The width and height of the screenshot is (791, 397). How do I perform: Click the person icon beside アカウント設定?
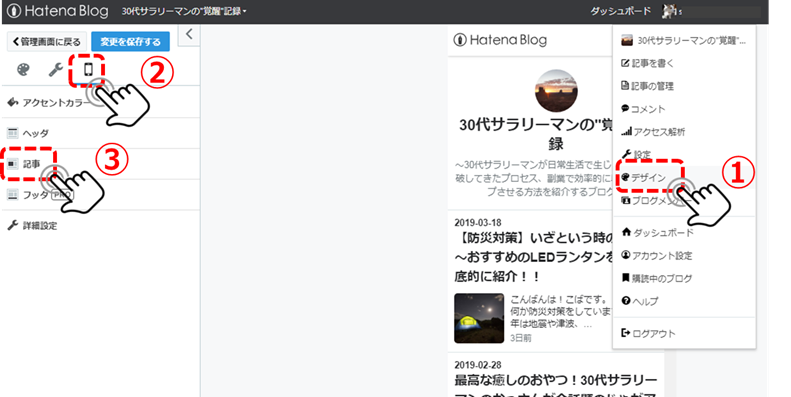(x=626, y=255)
